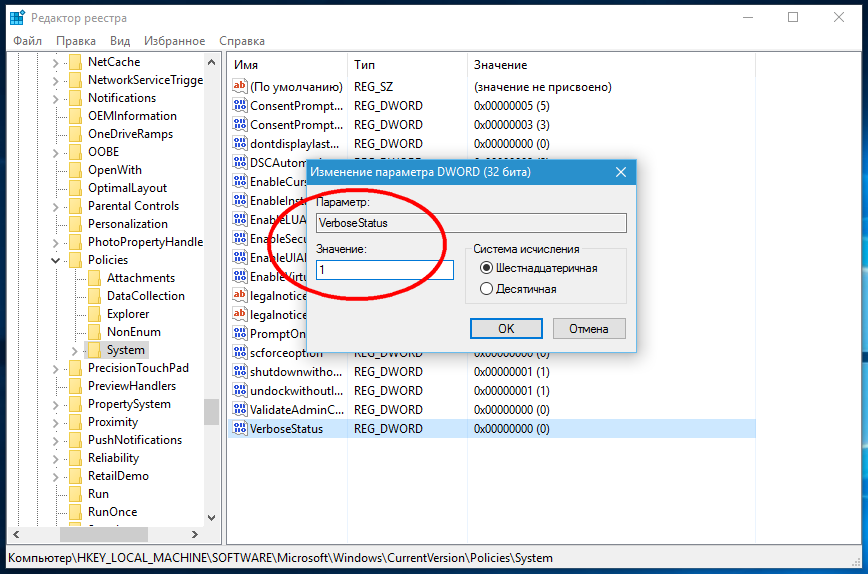Click the Registry Editor app icon in title bar
Viewport: 868px width, 574px height.
(17, 18)
